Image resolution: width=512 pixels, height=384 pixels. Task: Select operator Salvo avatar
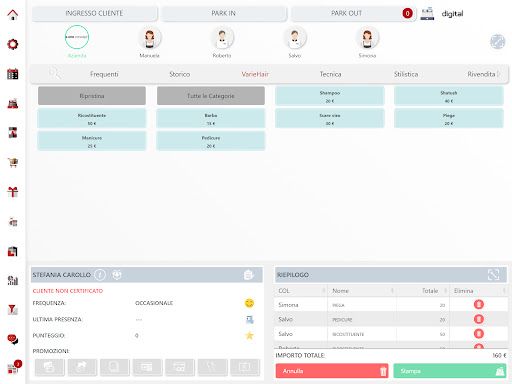click(295, 38)
